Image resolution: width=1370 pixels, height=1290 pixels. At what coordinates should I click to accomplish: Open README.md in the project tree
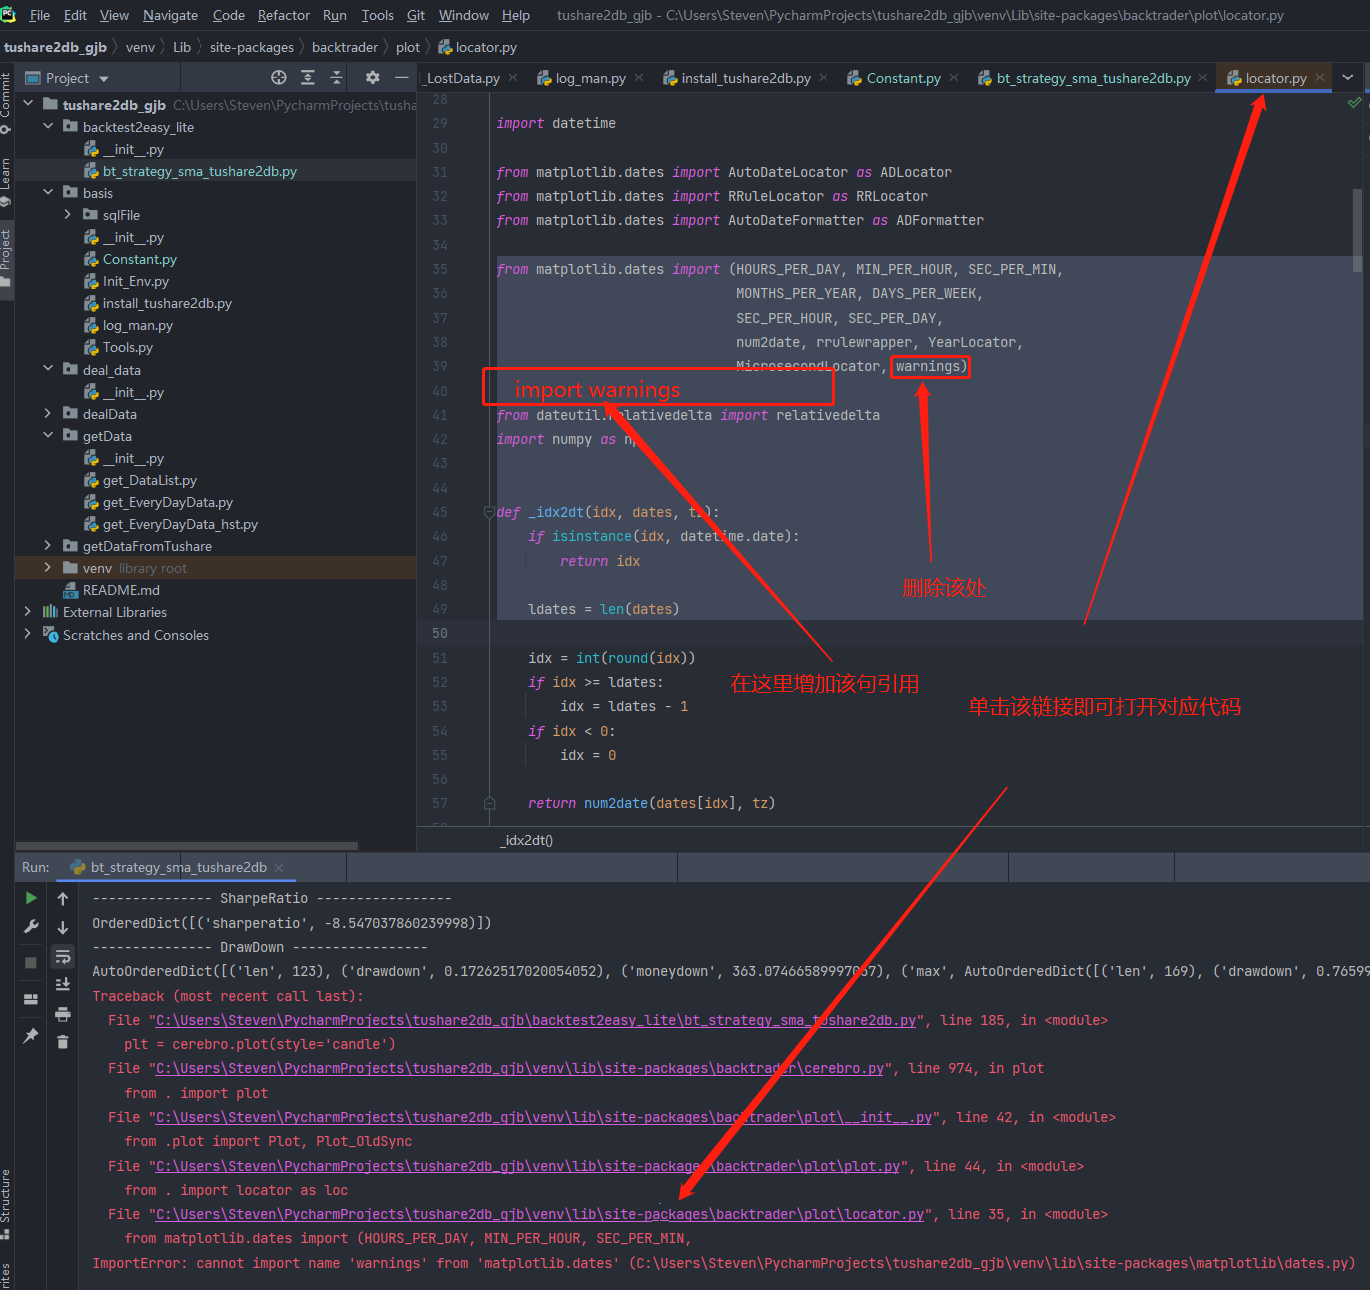(x=121, y=590)
